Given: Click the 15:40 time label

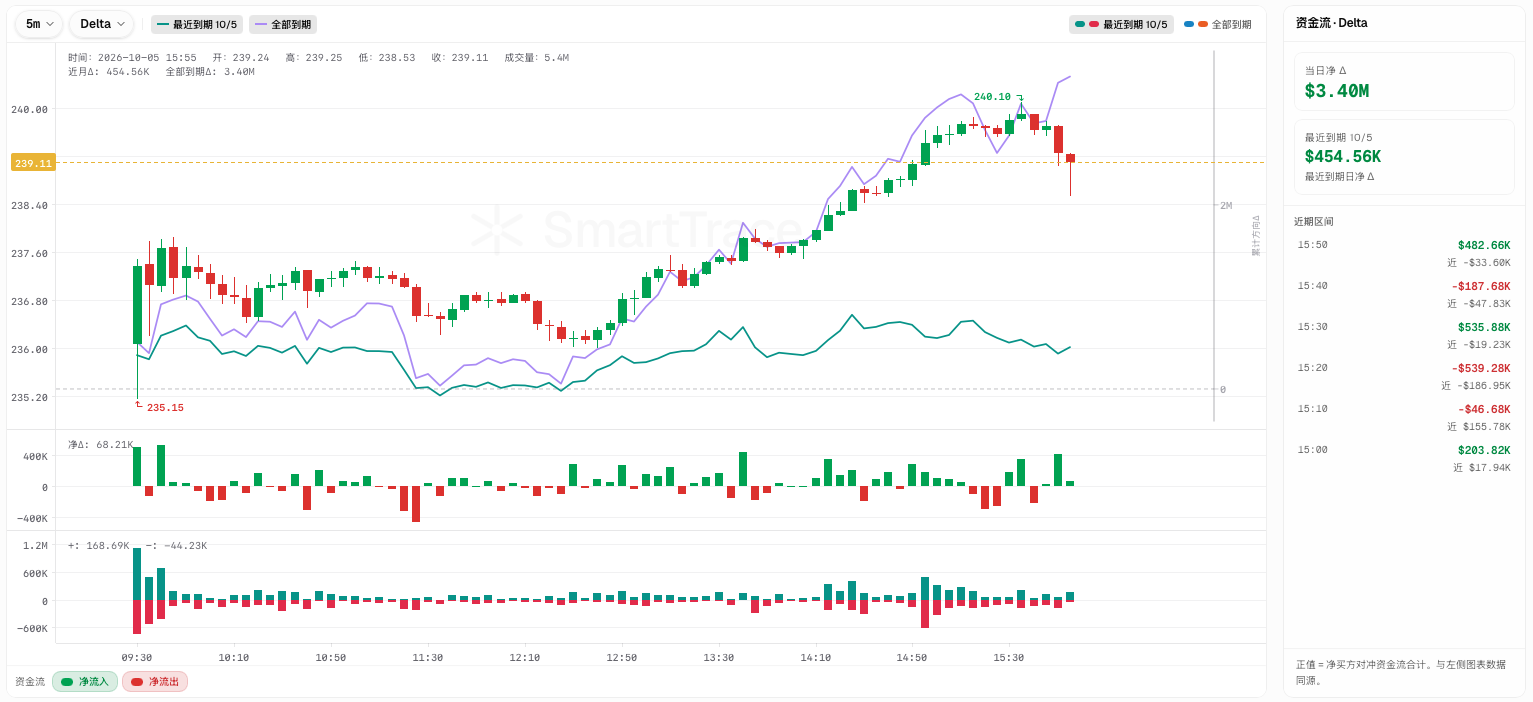Looking at the screenshot, I should [x=1313, y=286].
